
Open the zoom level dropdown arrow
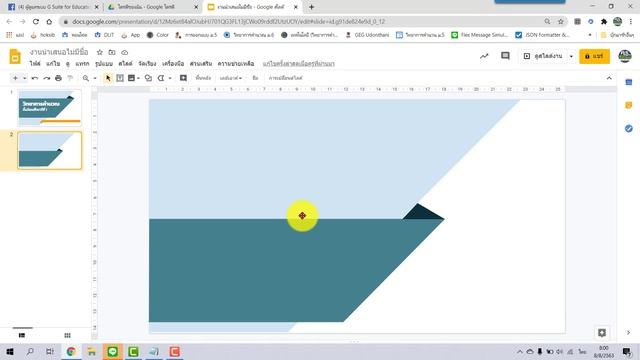click(x=95, y=78)
